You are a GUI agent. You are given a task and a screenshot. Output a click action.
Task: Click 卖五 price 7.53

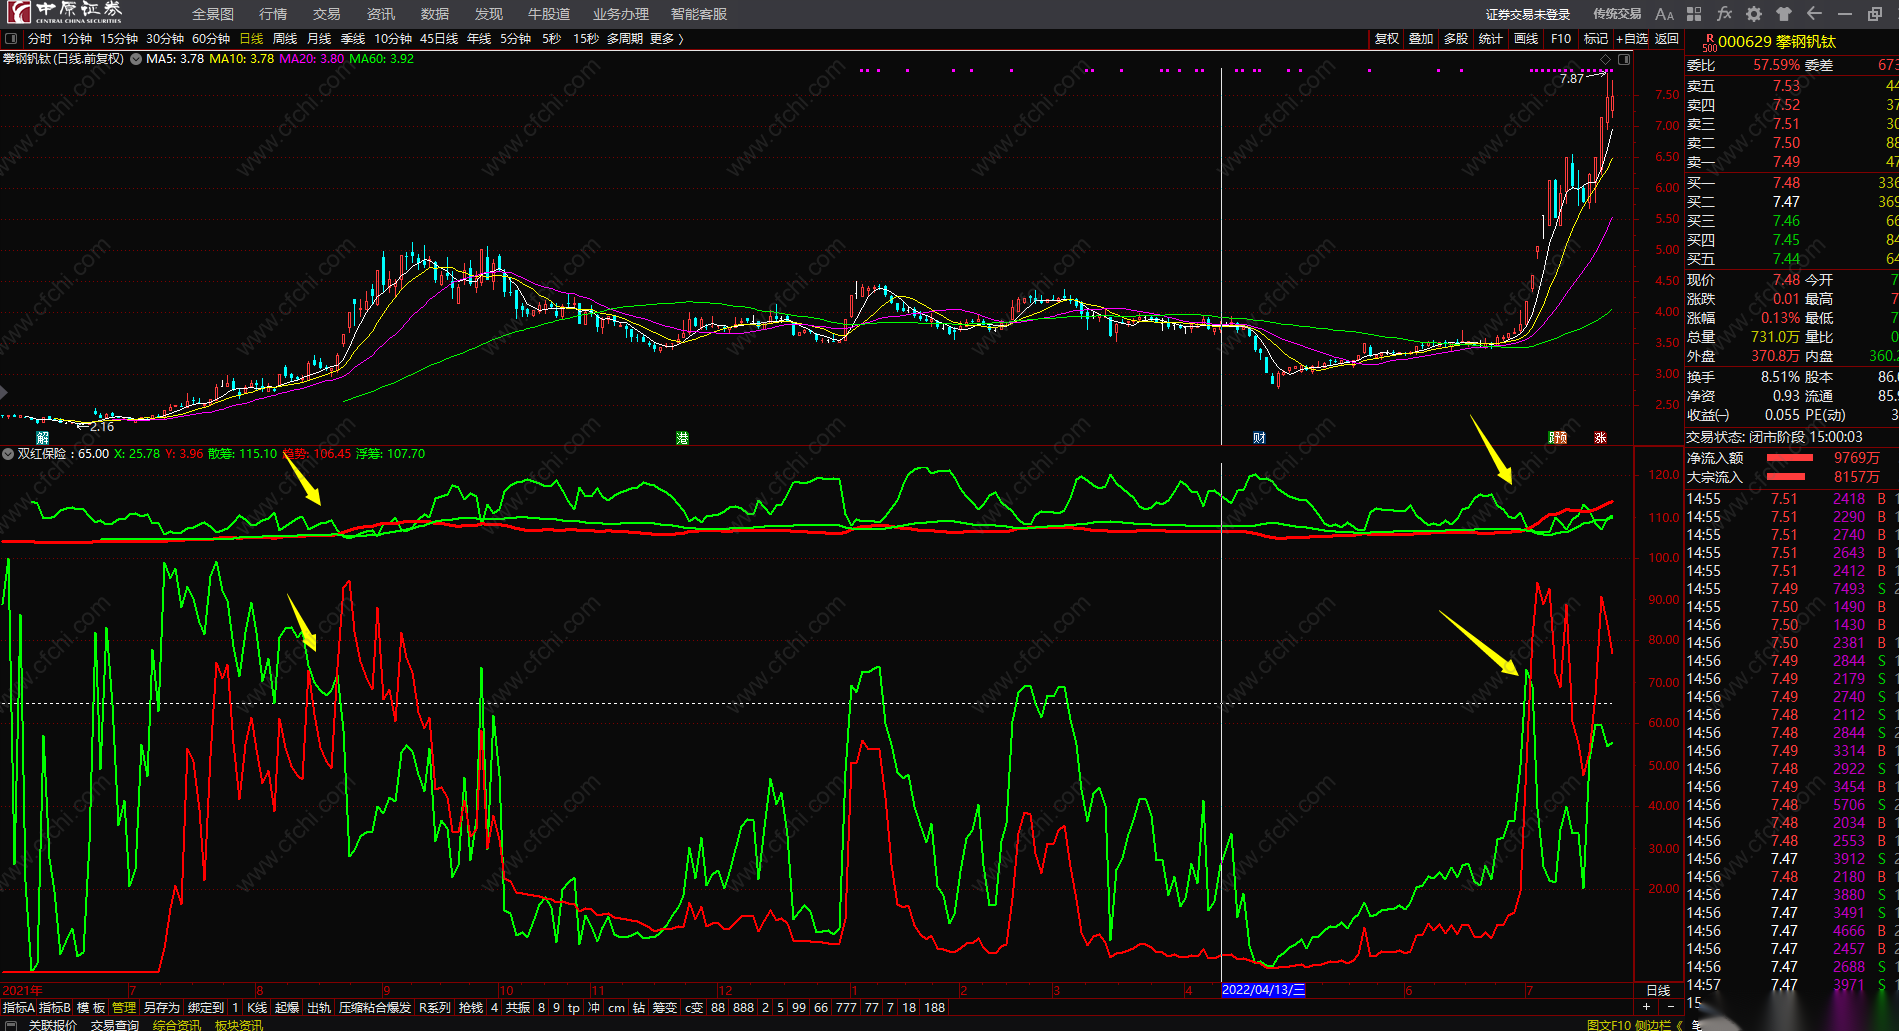[x=1786, y=86]
